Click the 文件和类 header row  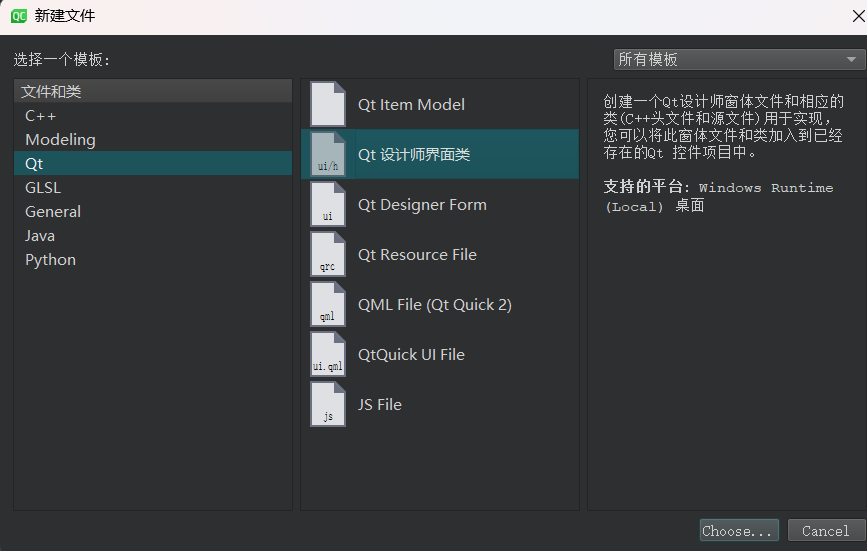153,91
